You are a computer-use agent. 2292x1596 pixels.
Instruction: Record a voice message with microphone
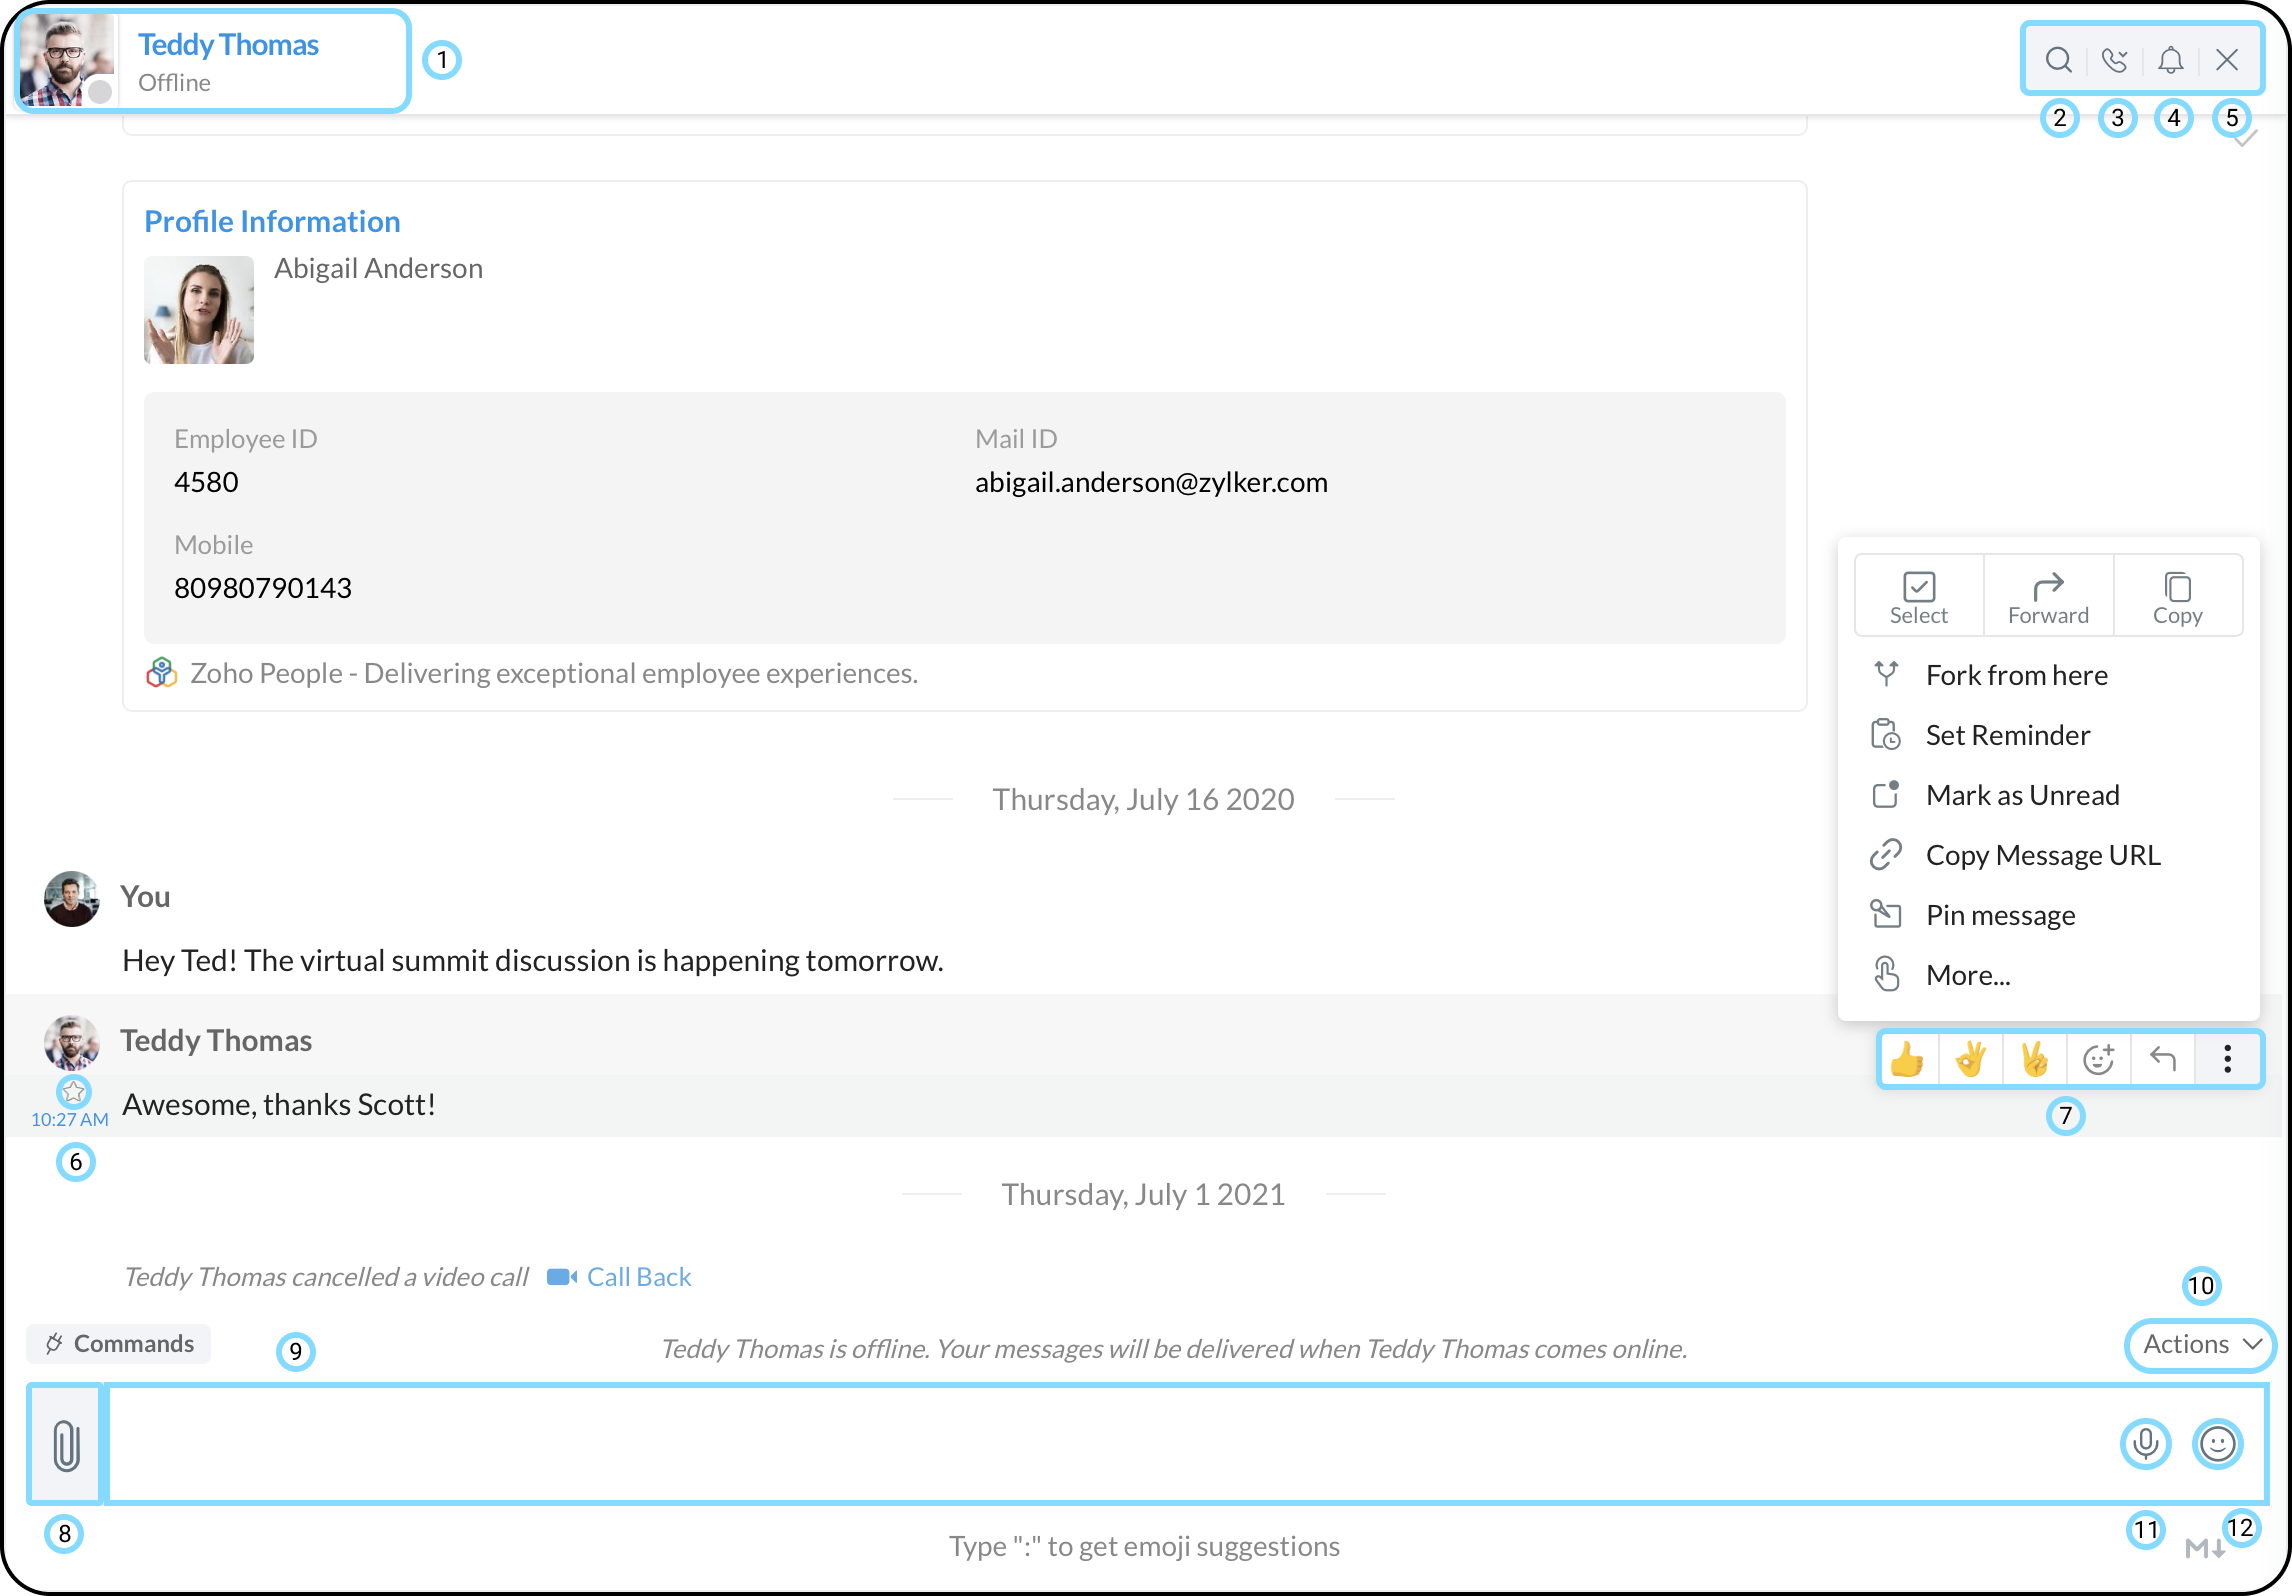[2145, 1443]
